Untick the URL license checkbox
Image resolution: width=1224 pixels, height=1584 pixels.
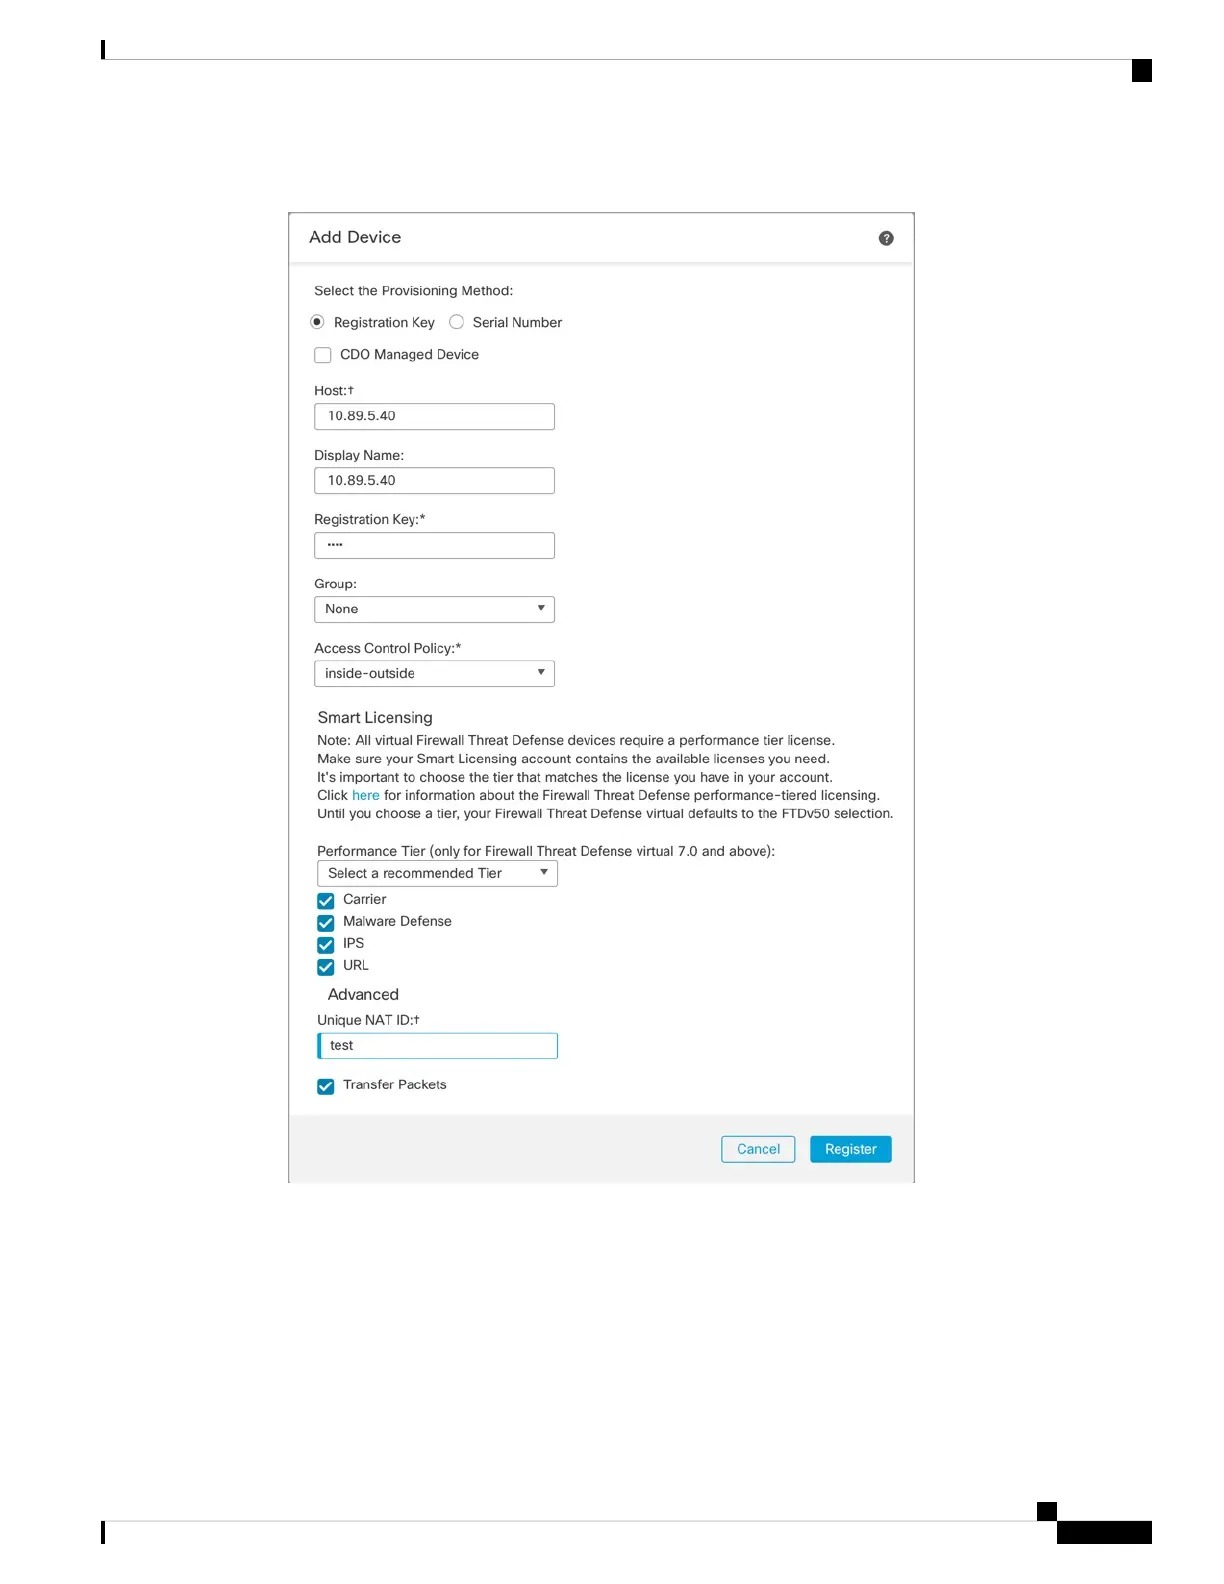click(x=326, y=967)
